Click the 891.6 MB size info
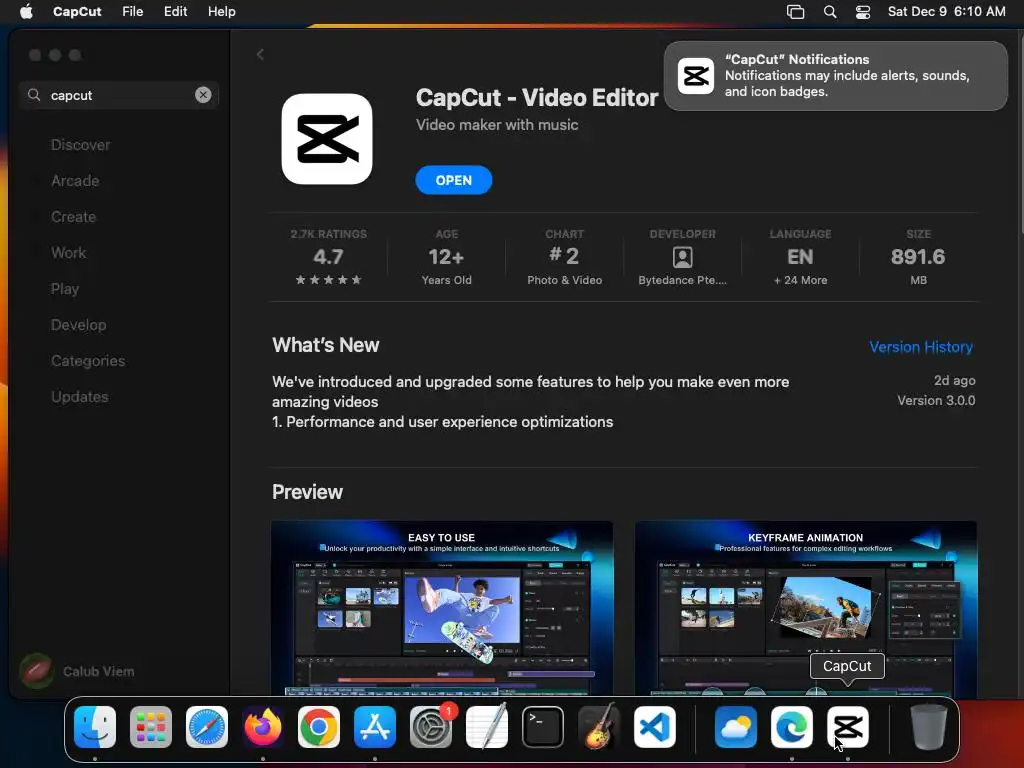Image resolution: width=1024 pixels, height=768 pixels. pos(918,257)
